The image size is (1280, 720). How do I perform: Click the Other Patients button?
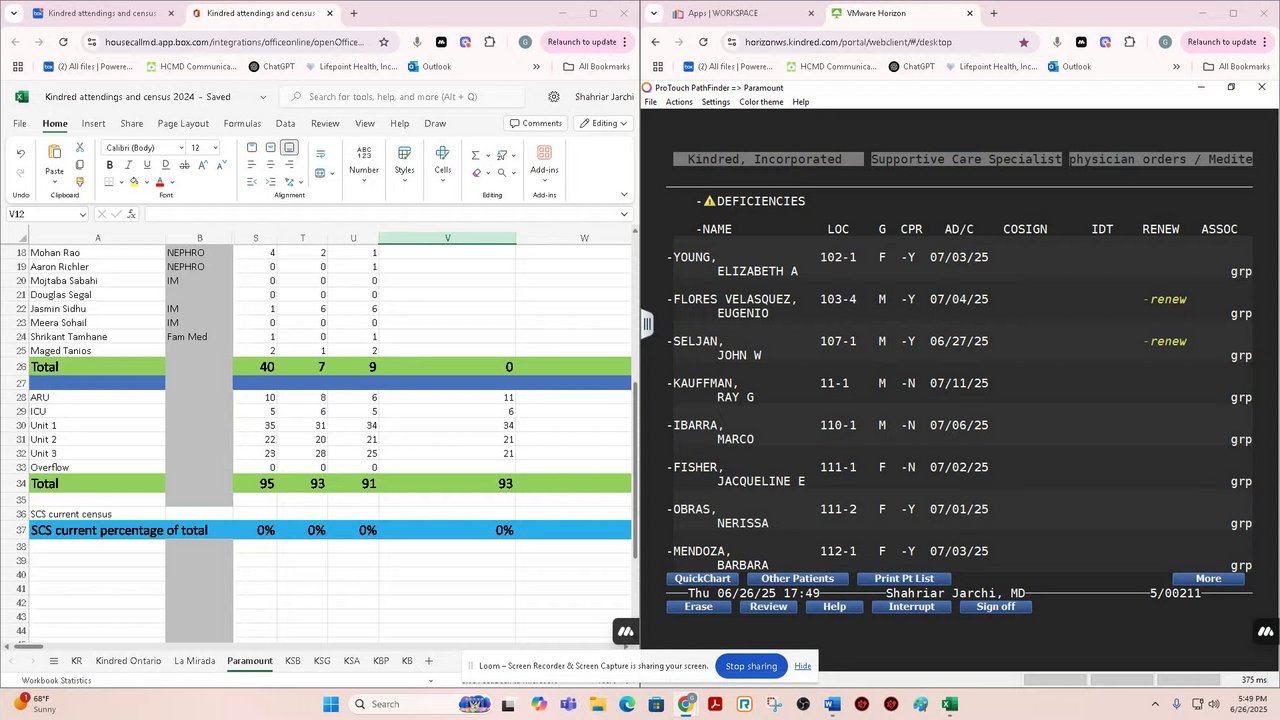tap(797, 579)
